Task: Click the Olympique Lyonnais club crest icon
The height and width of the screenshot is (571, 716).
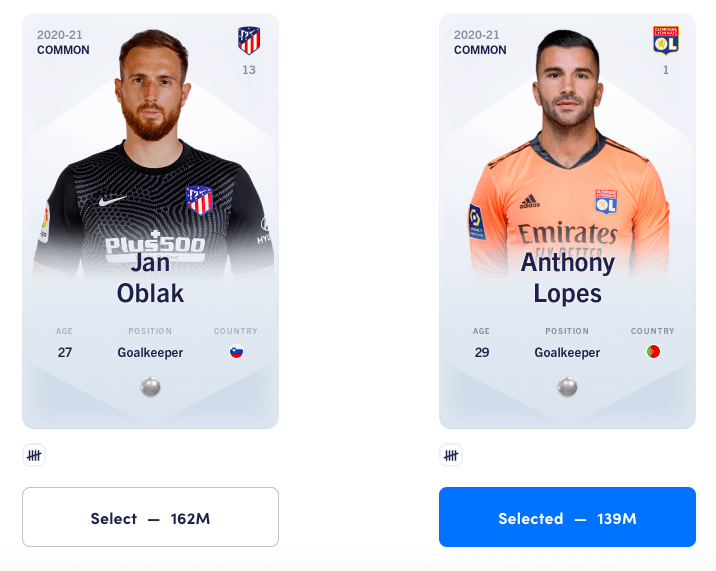Action: 666,40
